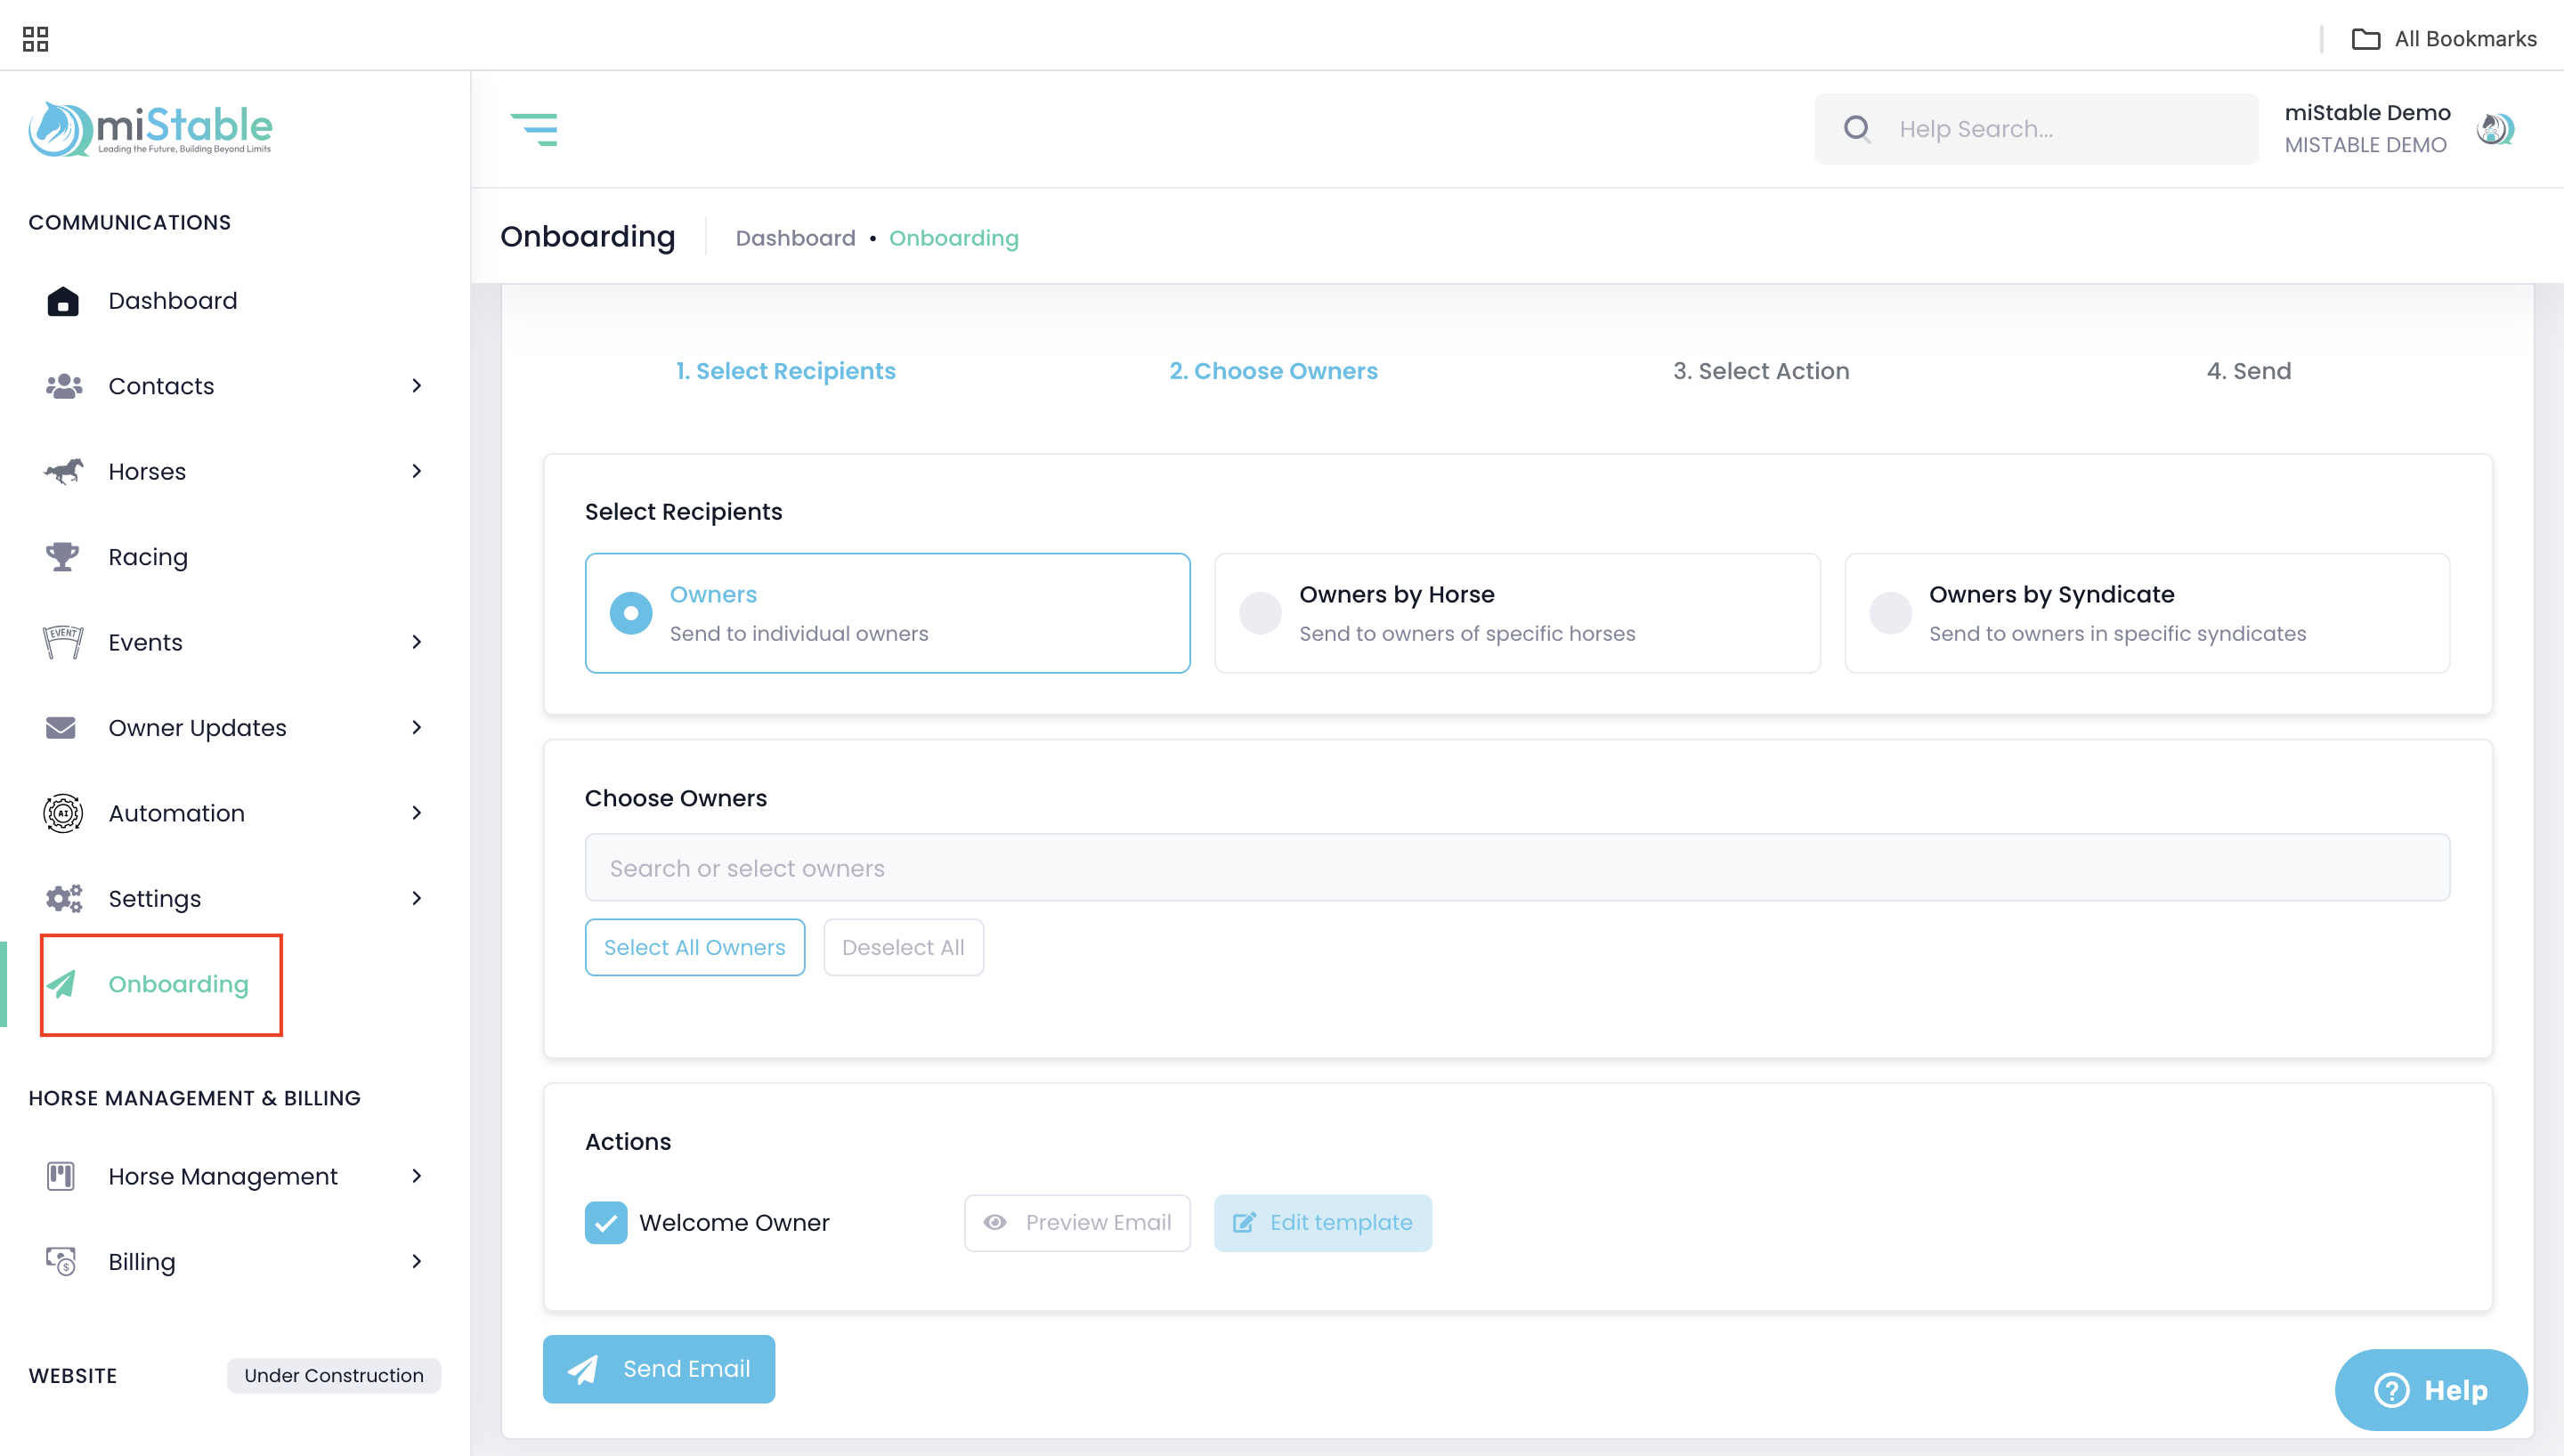Click the miStable logo
This screenshot has height=1456, width=2564.
point(150,129)
